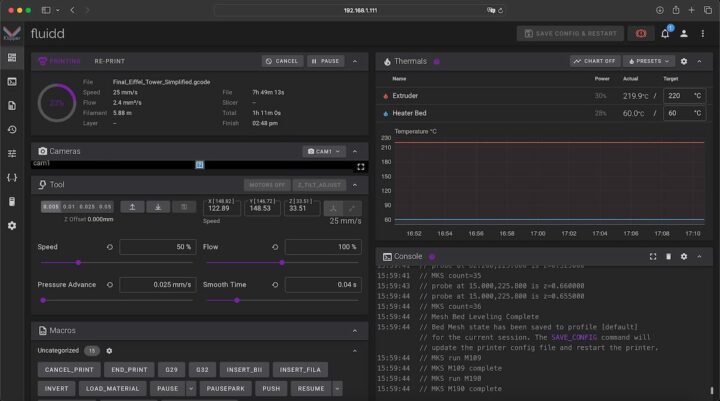Image resolution: width=720 pixels, height=401 pixels.
Task: Reset the Speed value to default
Action: pyautogui.click(x=109, y=246)
